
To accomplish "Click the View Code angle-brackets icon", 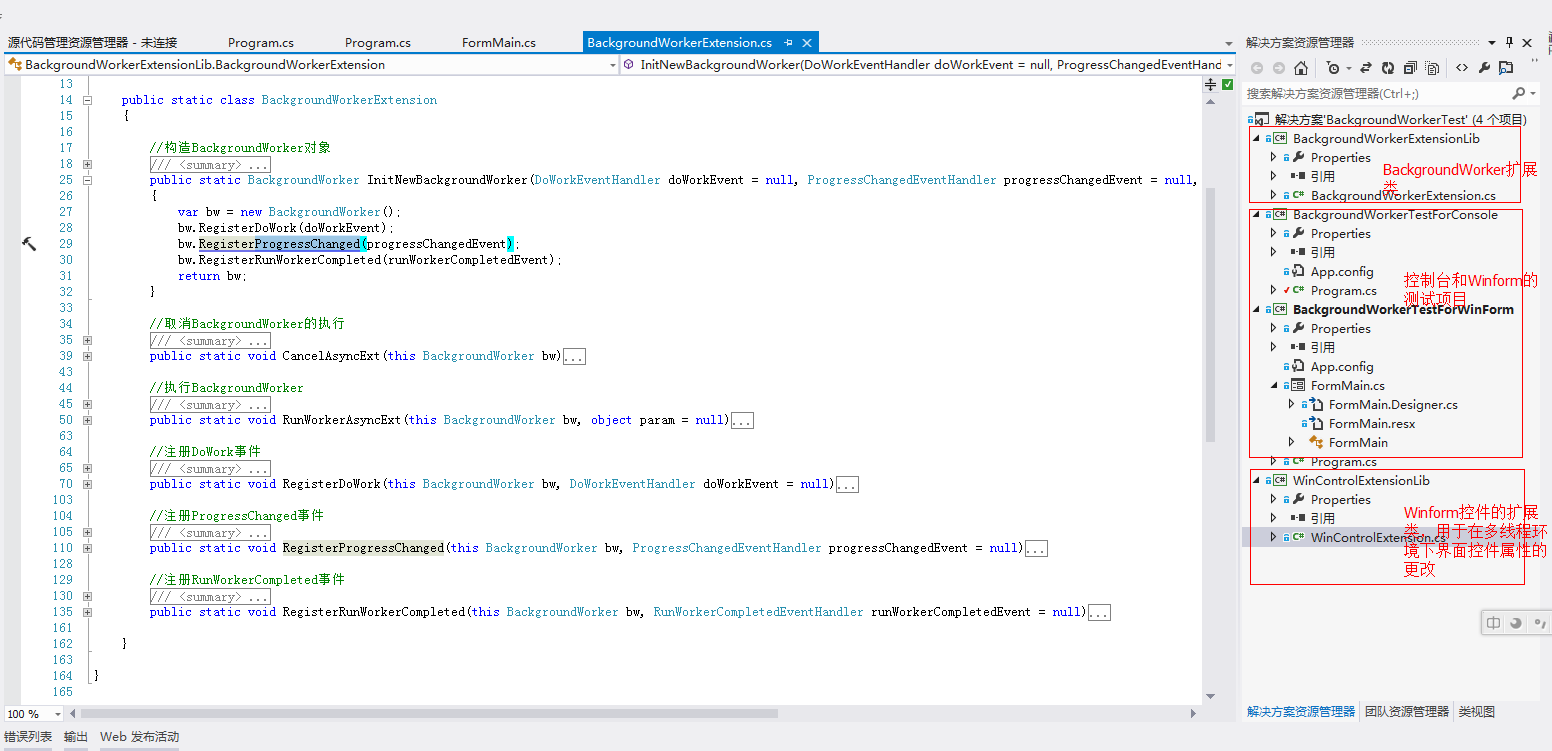I will (1462, 68).
